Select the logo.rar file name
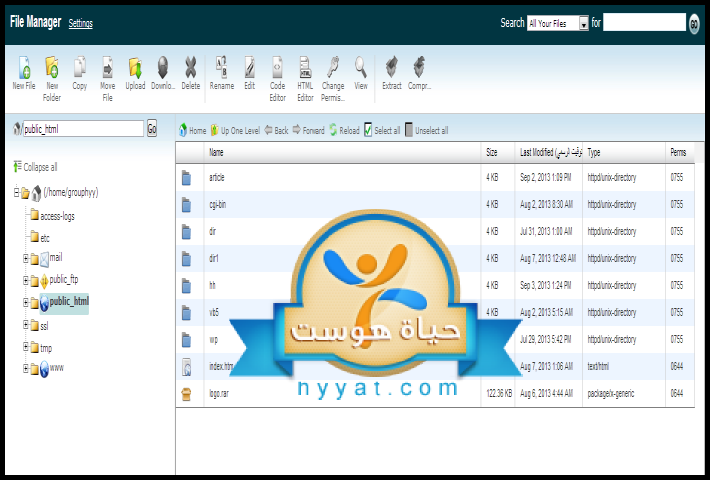The height and width of the screenshot is (480, 710). pos(219,394)
